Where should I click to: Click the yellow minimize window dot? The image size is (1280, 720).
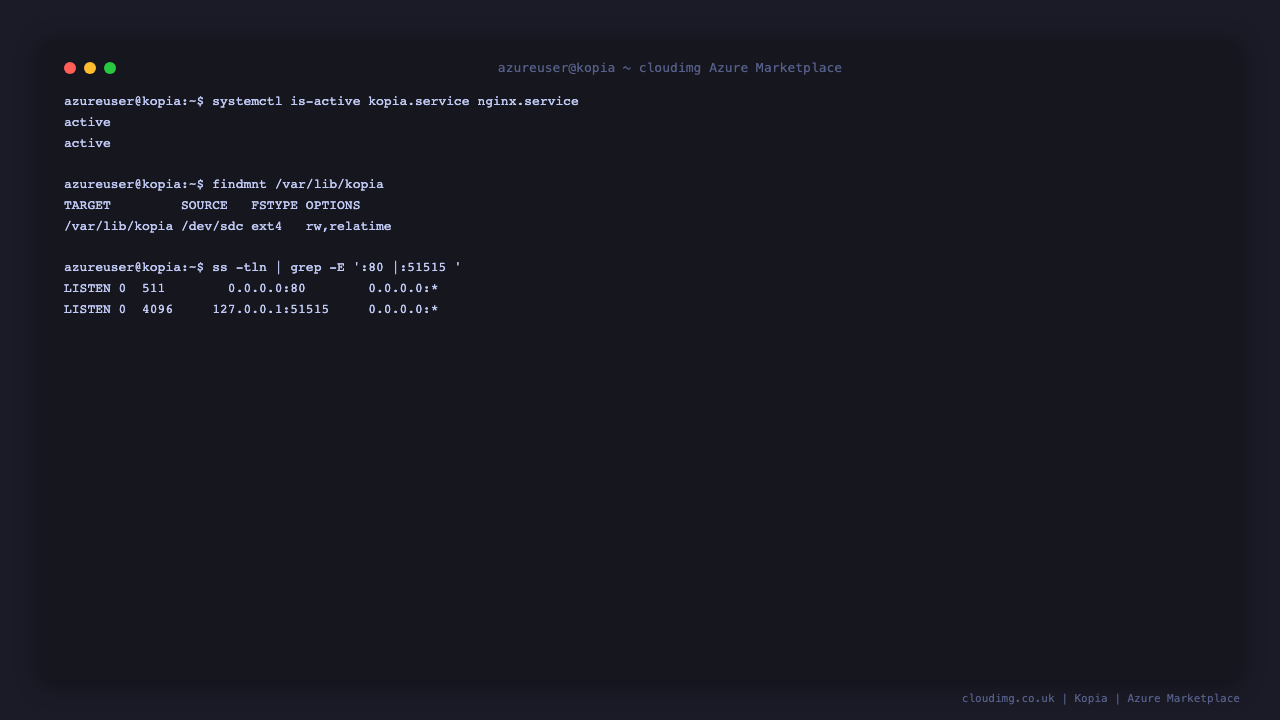click(90, 68)
